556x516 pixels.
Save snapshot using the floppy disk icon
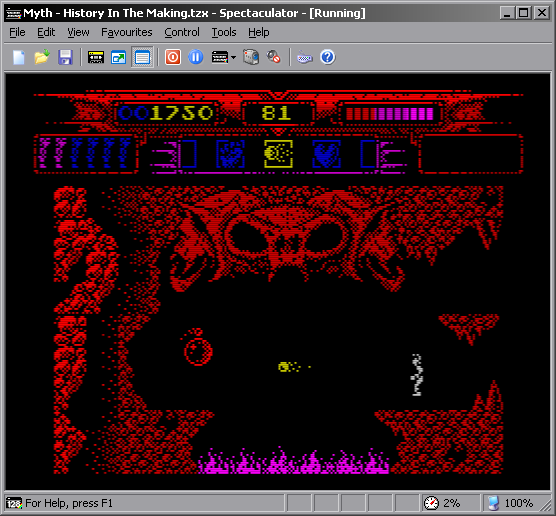(x=65, y=57)
